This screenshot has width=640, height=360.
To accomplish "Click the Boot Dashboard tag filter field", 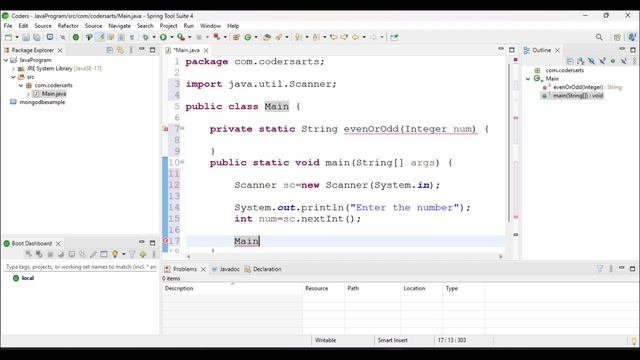I will 81,267.
